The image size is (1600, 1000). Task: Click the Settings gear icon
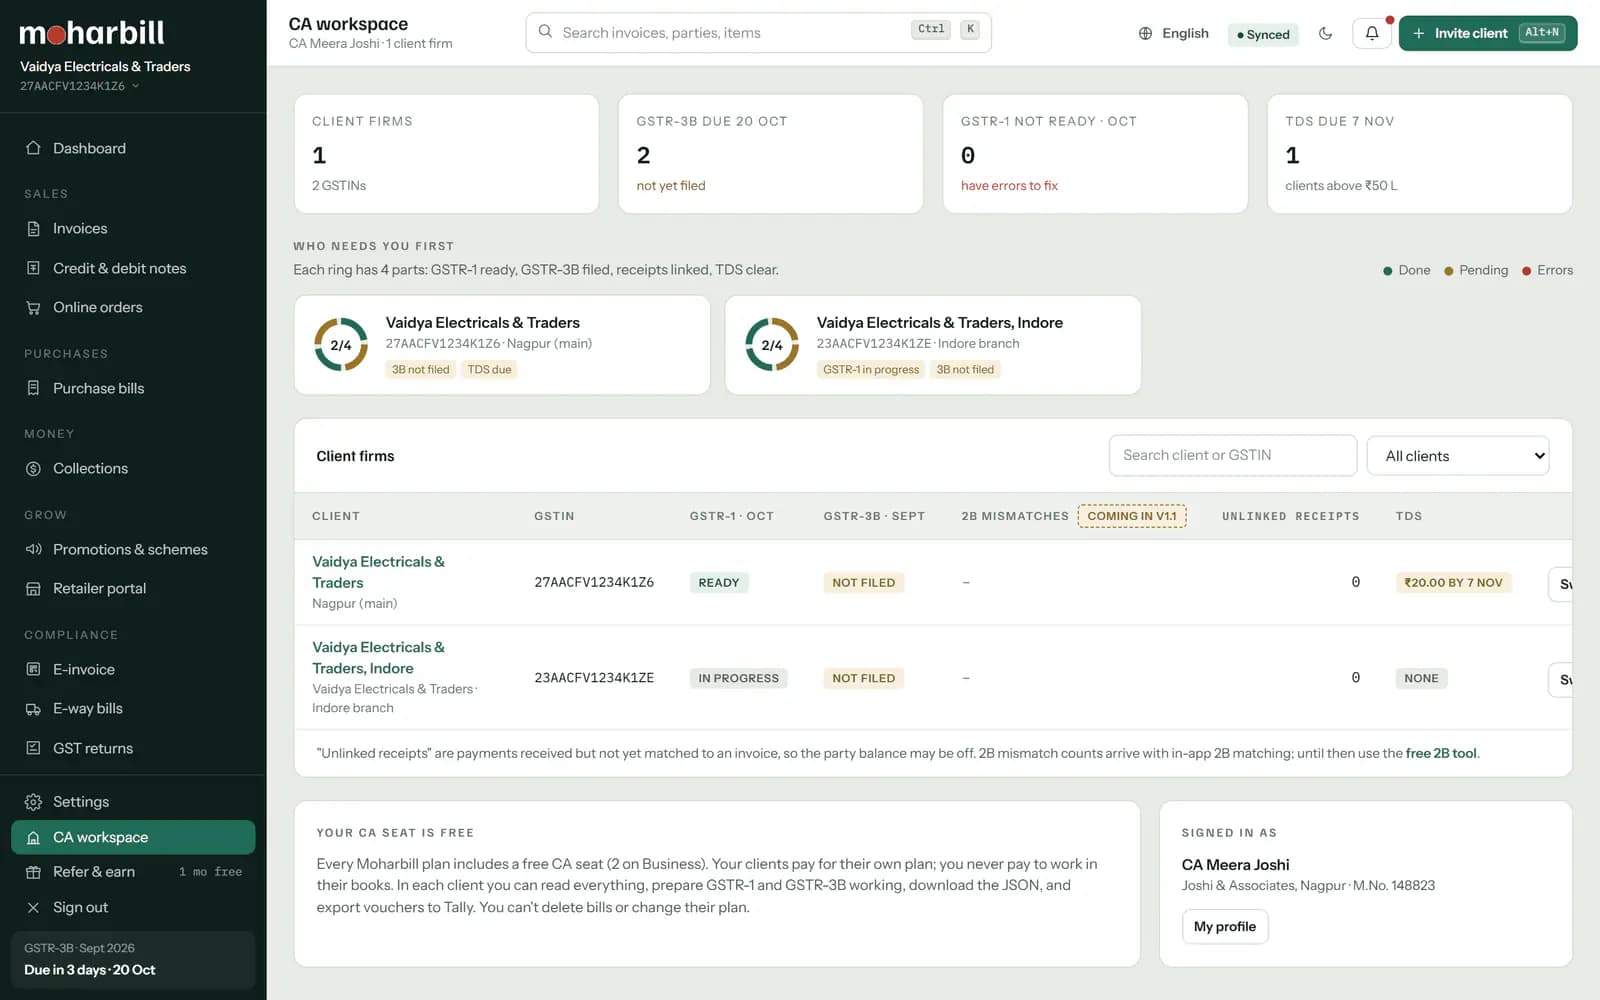tap(33, 802)
